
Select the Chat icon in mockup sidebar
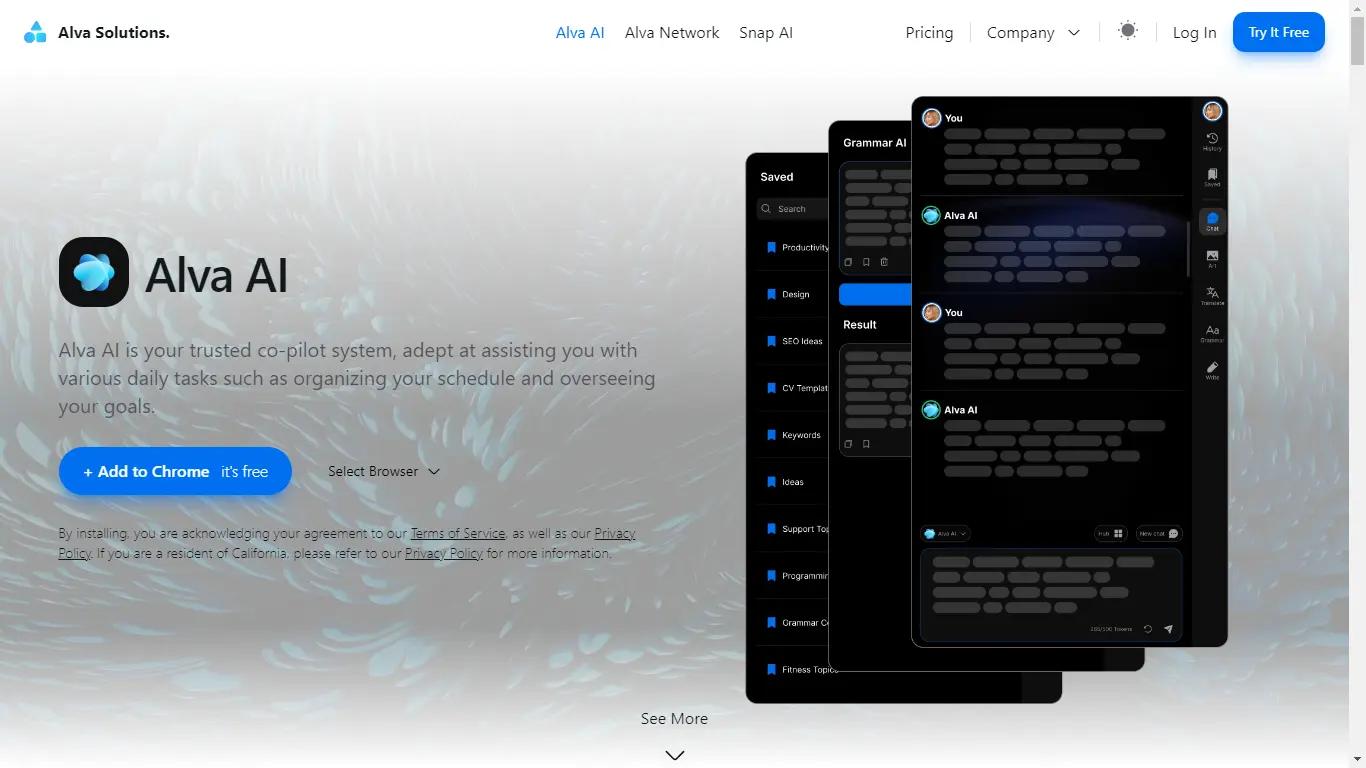pyautogui.click(x=1212, y=221)
